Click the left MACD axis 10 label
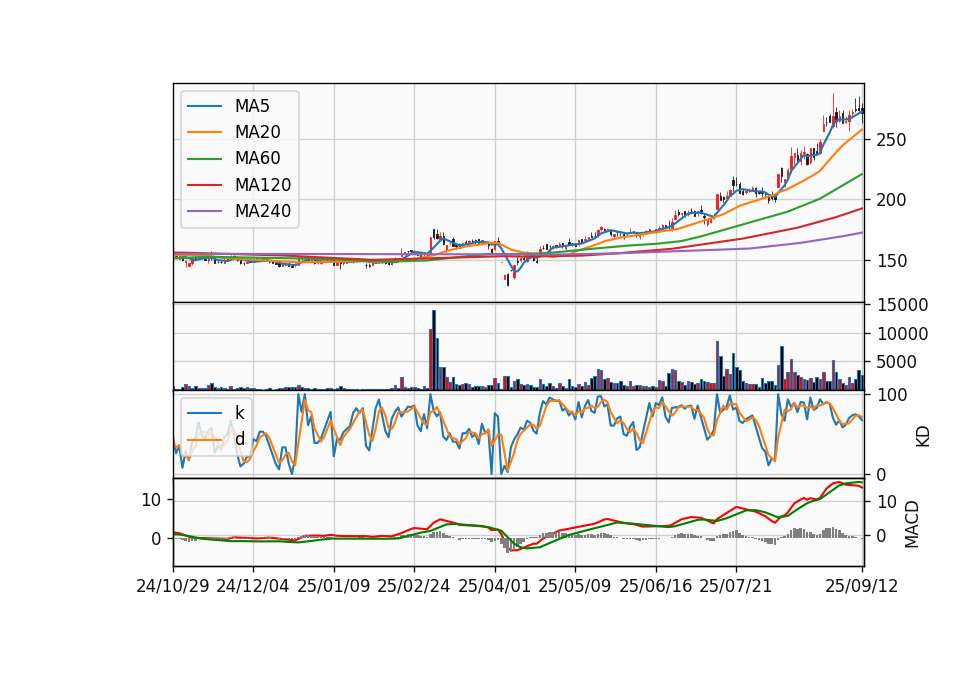This screenshot has height=690, width=960. tap(151, 501)
